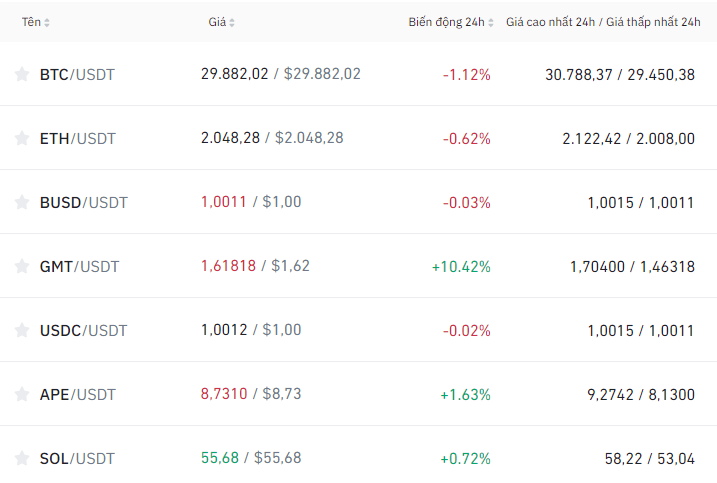Image resolution: width=717 pixels, height=483 pixels.
Task: Open the APE/USDT trading pair
Action: pyautogui.click(x=77, y=395)
